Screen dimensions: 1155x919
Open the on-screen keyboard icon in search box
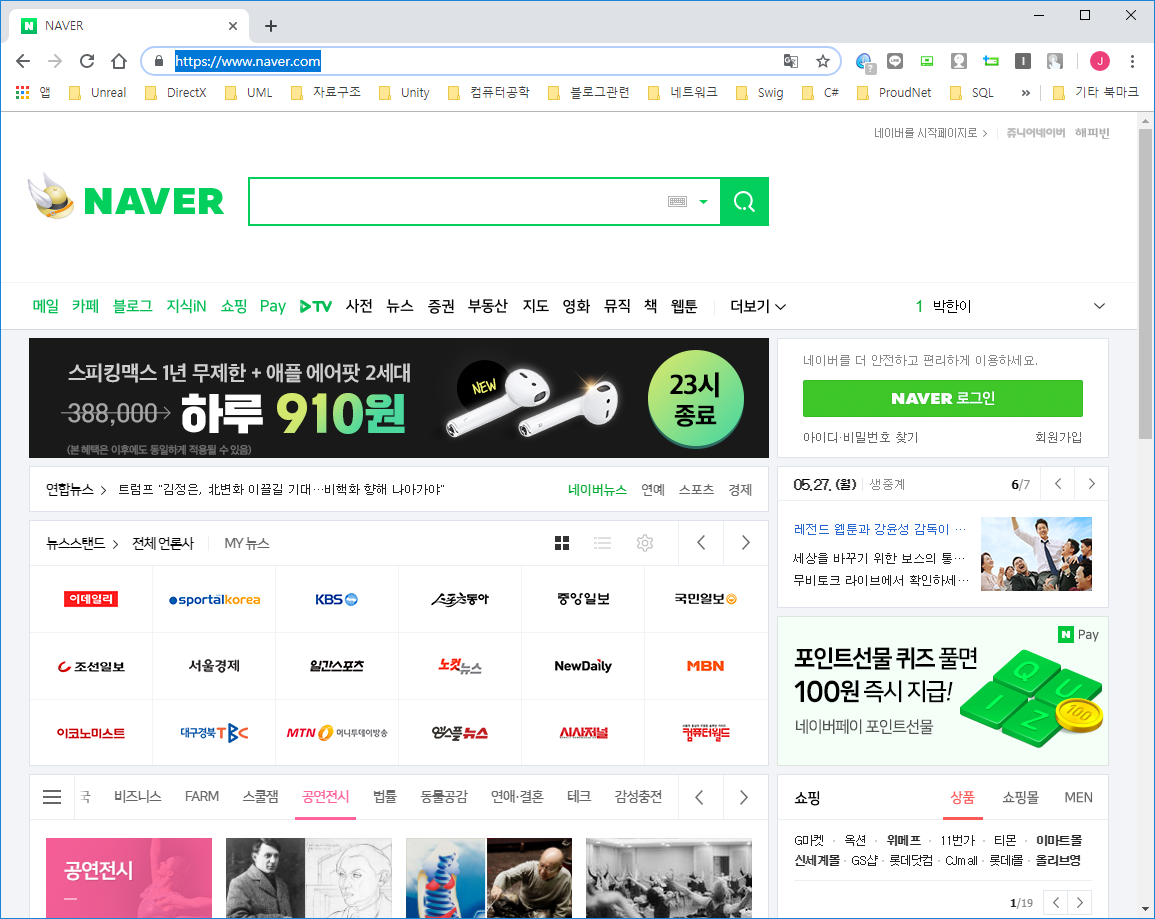tap(677, 202)
